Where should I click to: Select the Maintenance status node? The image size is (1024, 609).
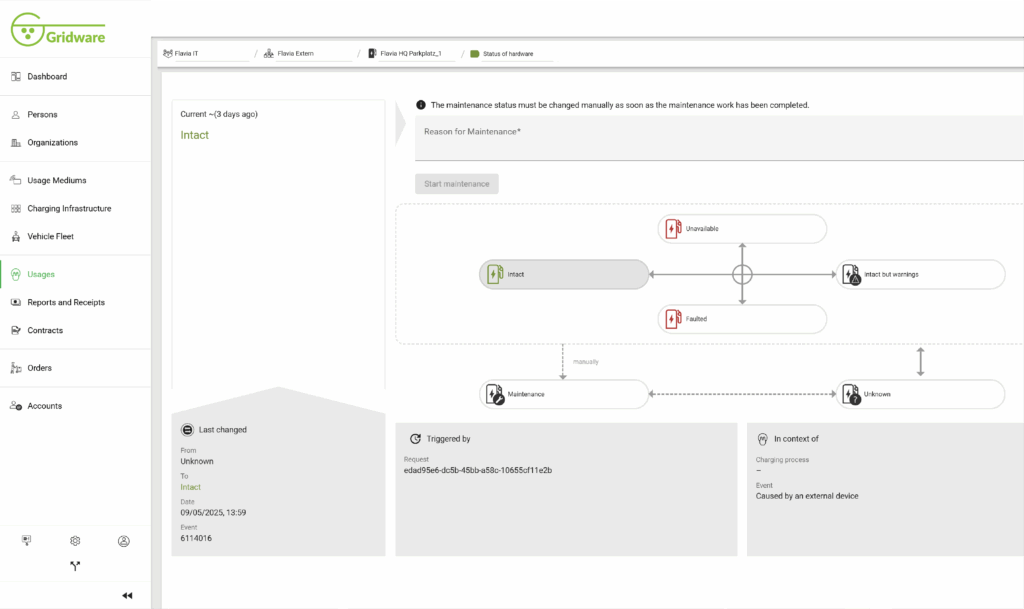click(564, 394)
